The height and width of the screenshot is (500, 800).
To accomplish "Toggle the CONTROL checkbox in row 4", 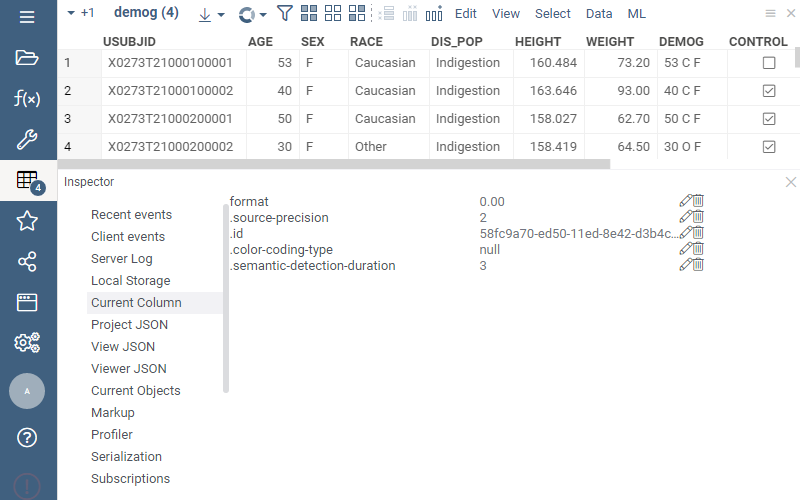I will pos(768,147).
